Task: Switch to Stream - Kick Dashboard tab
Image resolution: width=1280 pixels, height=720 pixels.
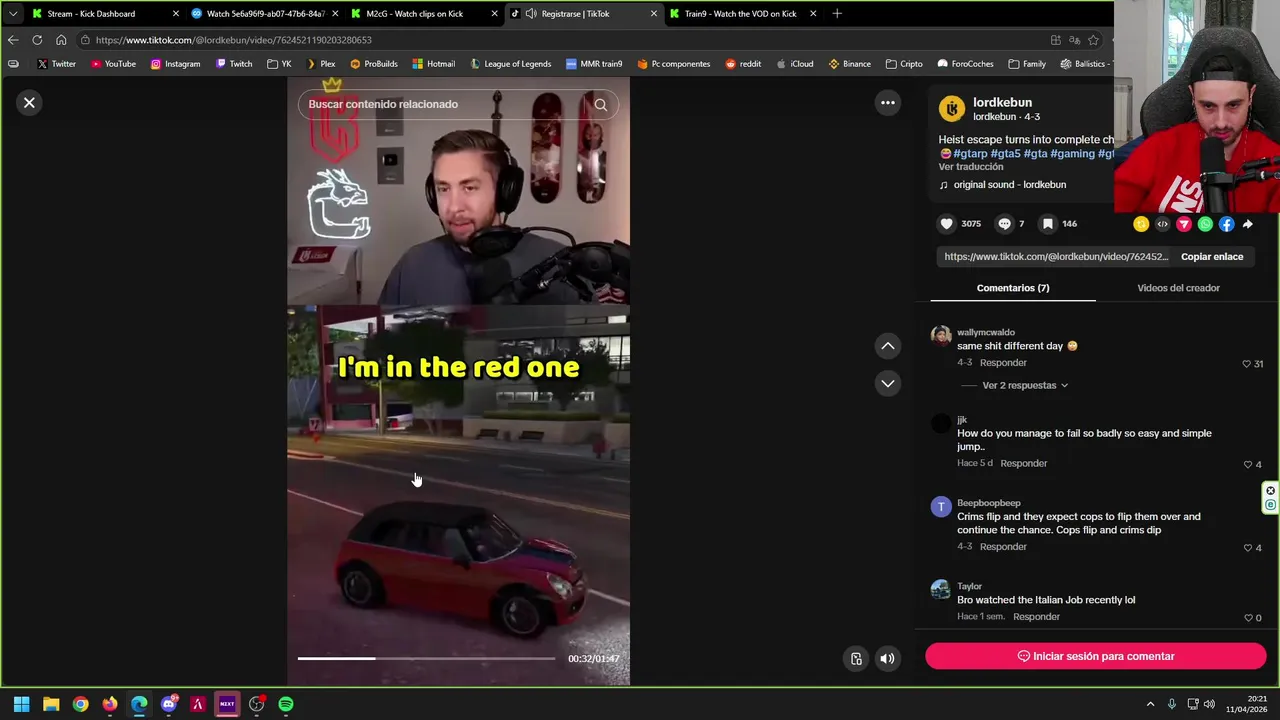Action: coord(103,14)
